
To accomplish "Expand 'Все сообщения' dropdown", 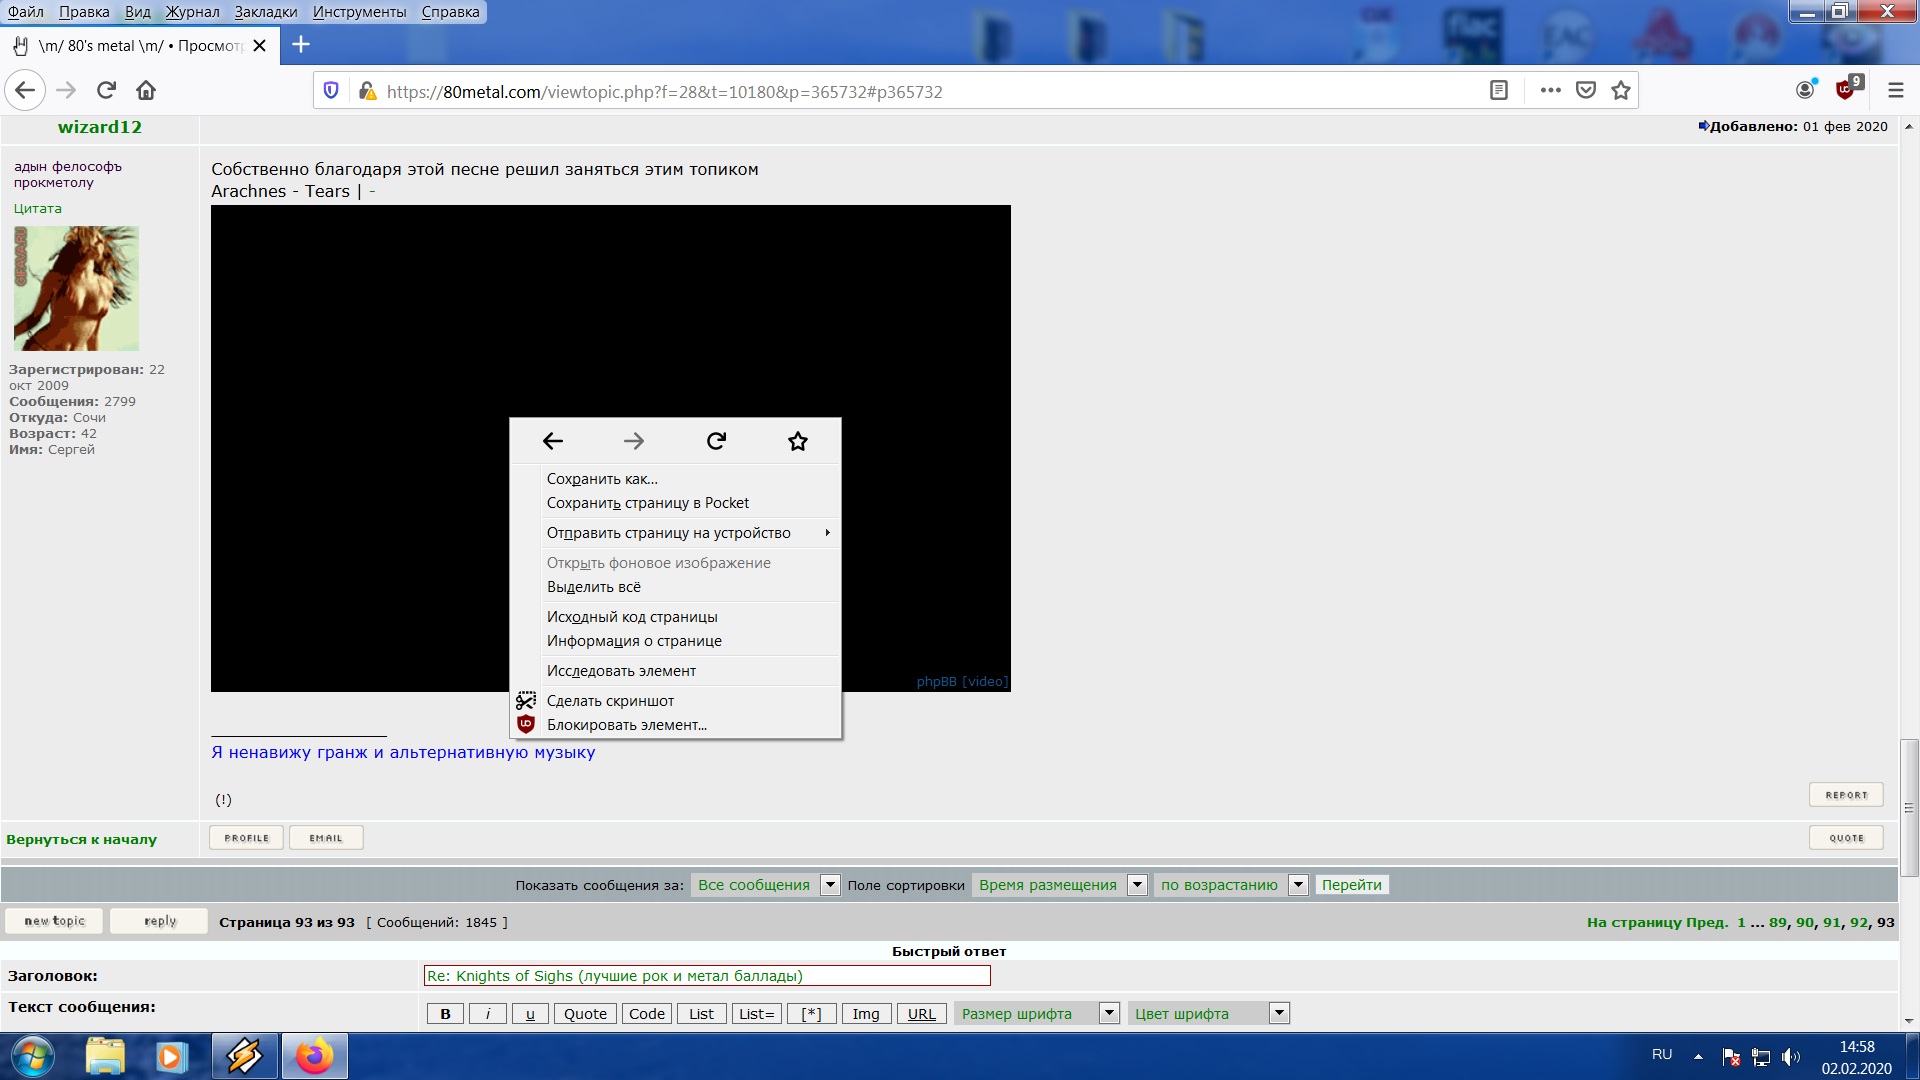I will (x=829, y=885).
